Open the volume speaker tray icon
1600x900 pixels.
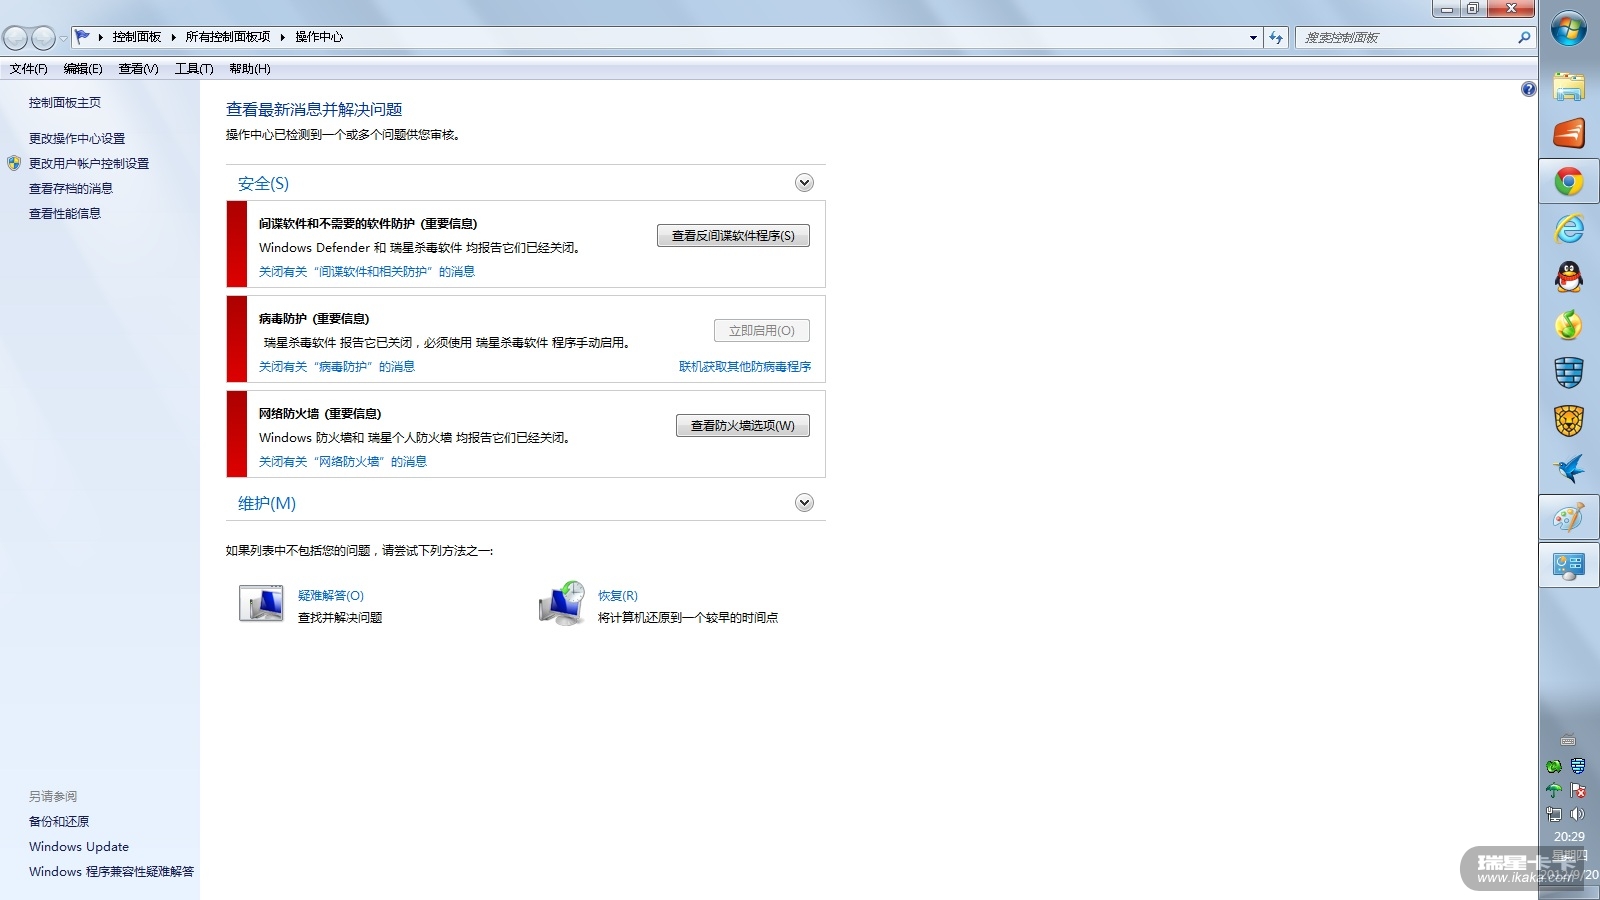pyautogui.click(x=1578, y=814)
